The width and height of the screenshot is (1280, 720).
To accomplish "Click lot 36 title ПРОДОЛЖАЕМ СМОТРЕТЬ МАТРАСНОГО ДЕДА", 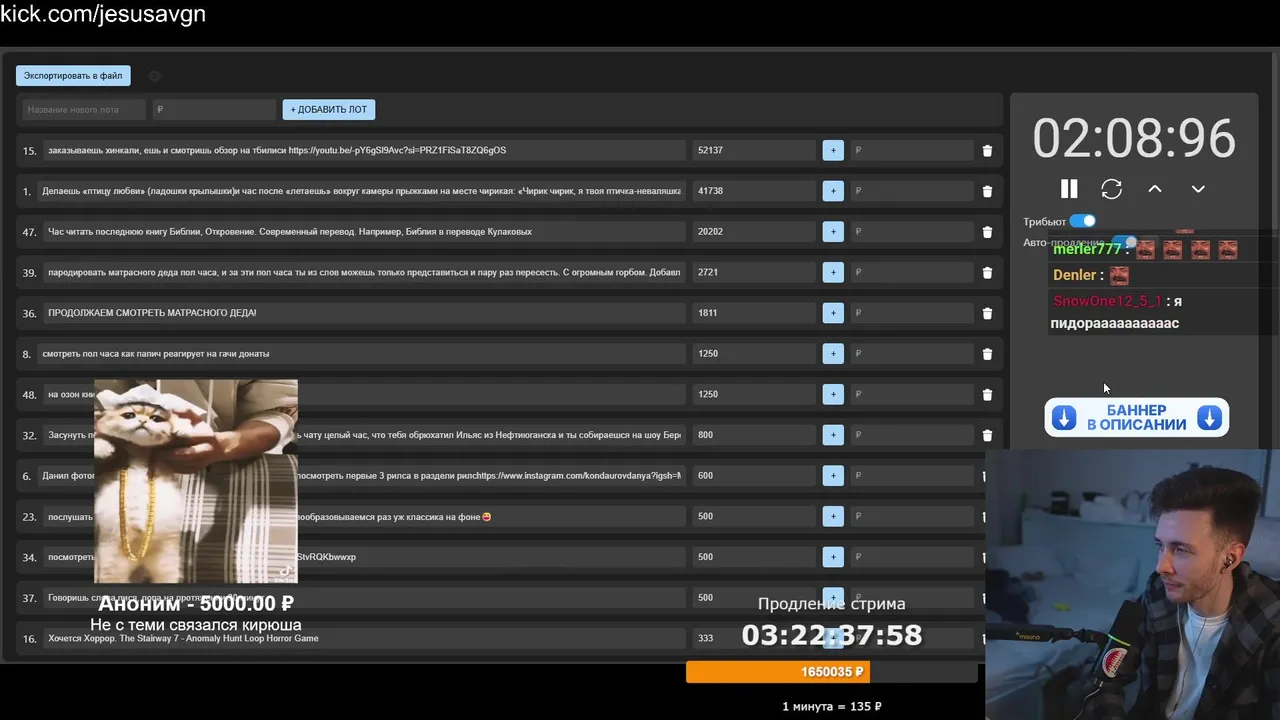I will [x=364, y=313].
